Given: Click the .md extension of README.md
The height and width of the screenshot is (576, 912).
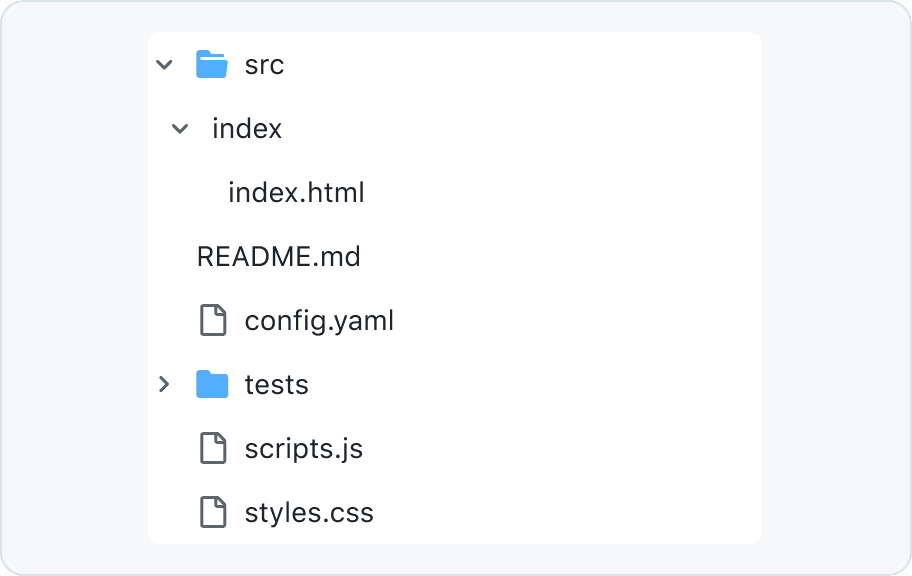Looking at the screenshot, I should tap(337, 257).
